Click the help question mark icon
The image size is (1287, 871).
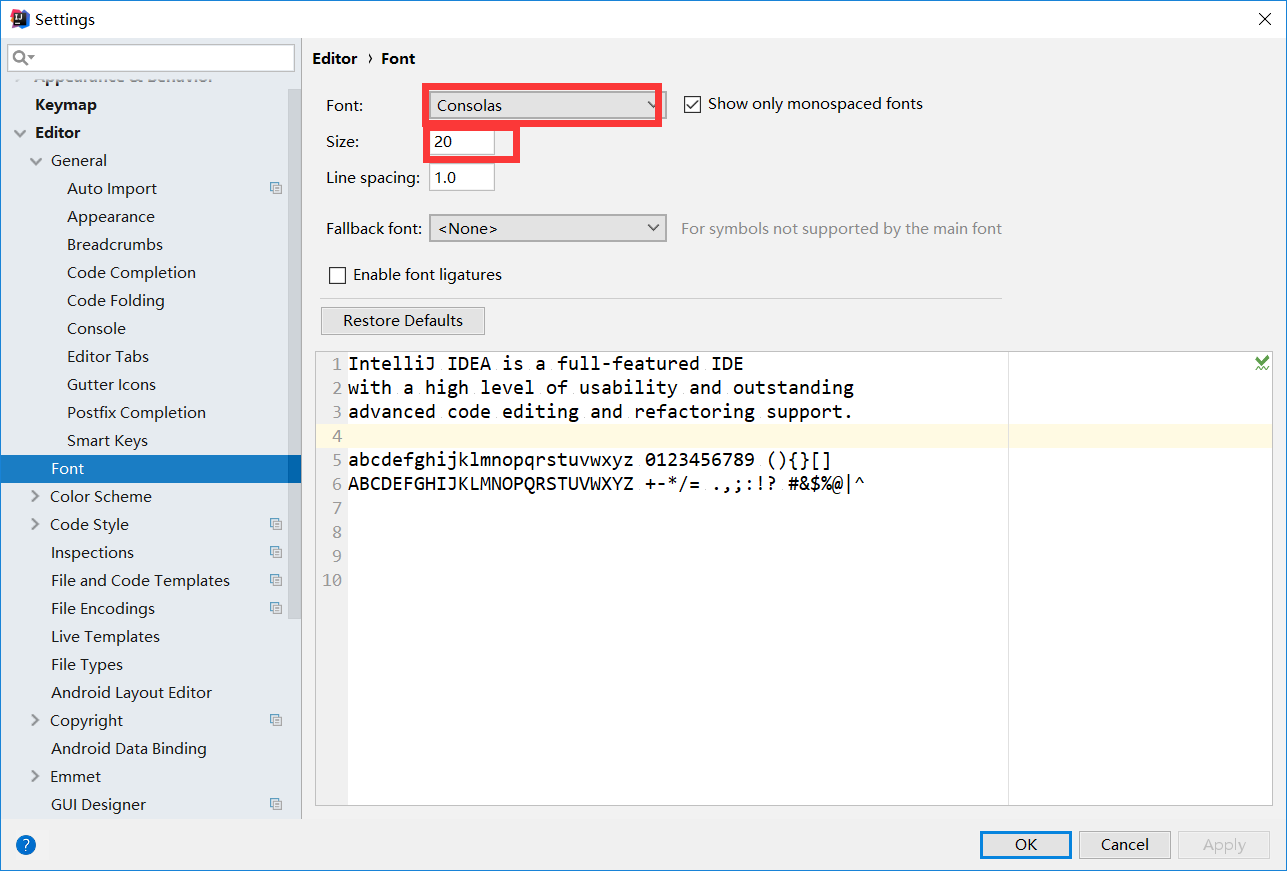coord(26,845)
